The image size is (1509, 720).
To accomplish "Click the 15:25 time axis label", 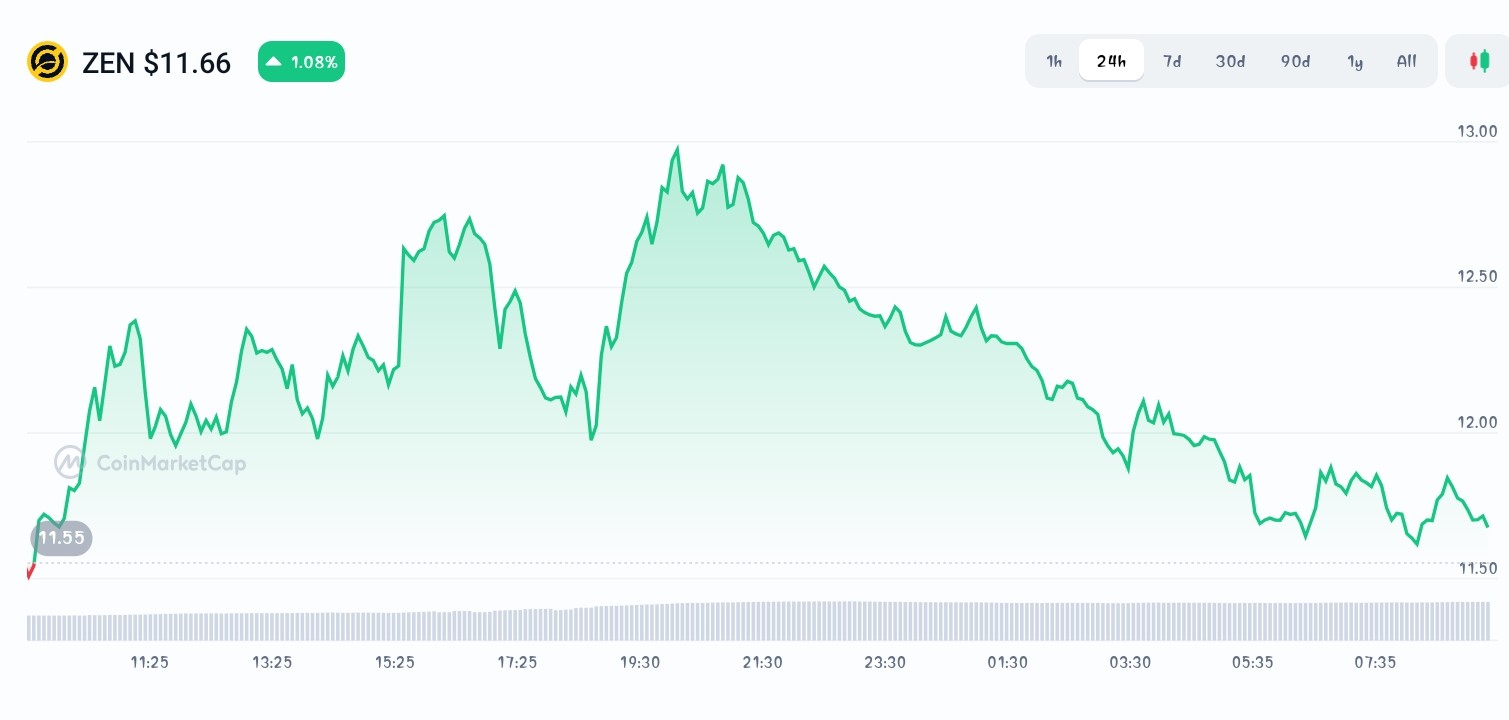I will pos(395,662).
